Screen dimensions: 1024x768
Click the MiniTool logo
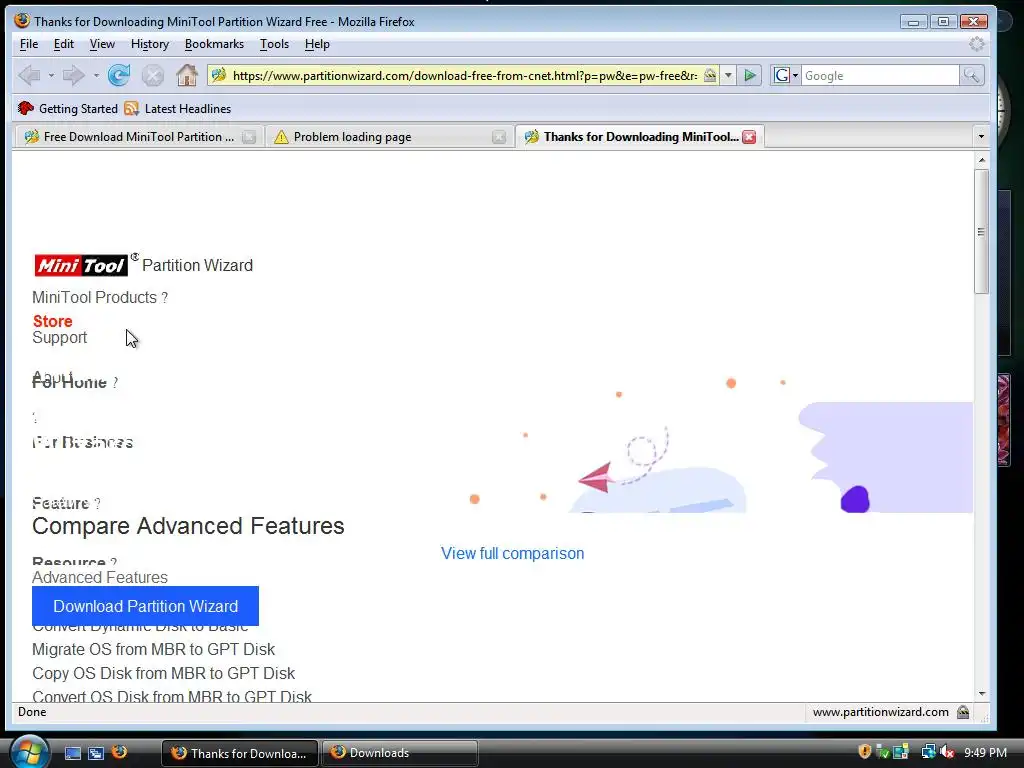point(81,265)
